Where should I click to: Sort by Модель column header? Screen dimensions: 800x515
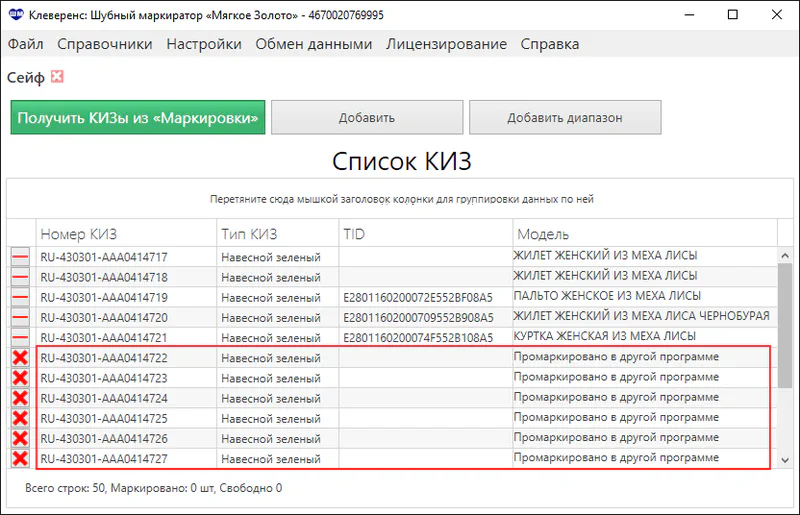pyautogui.click(x=543, y=234)
